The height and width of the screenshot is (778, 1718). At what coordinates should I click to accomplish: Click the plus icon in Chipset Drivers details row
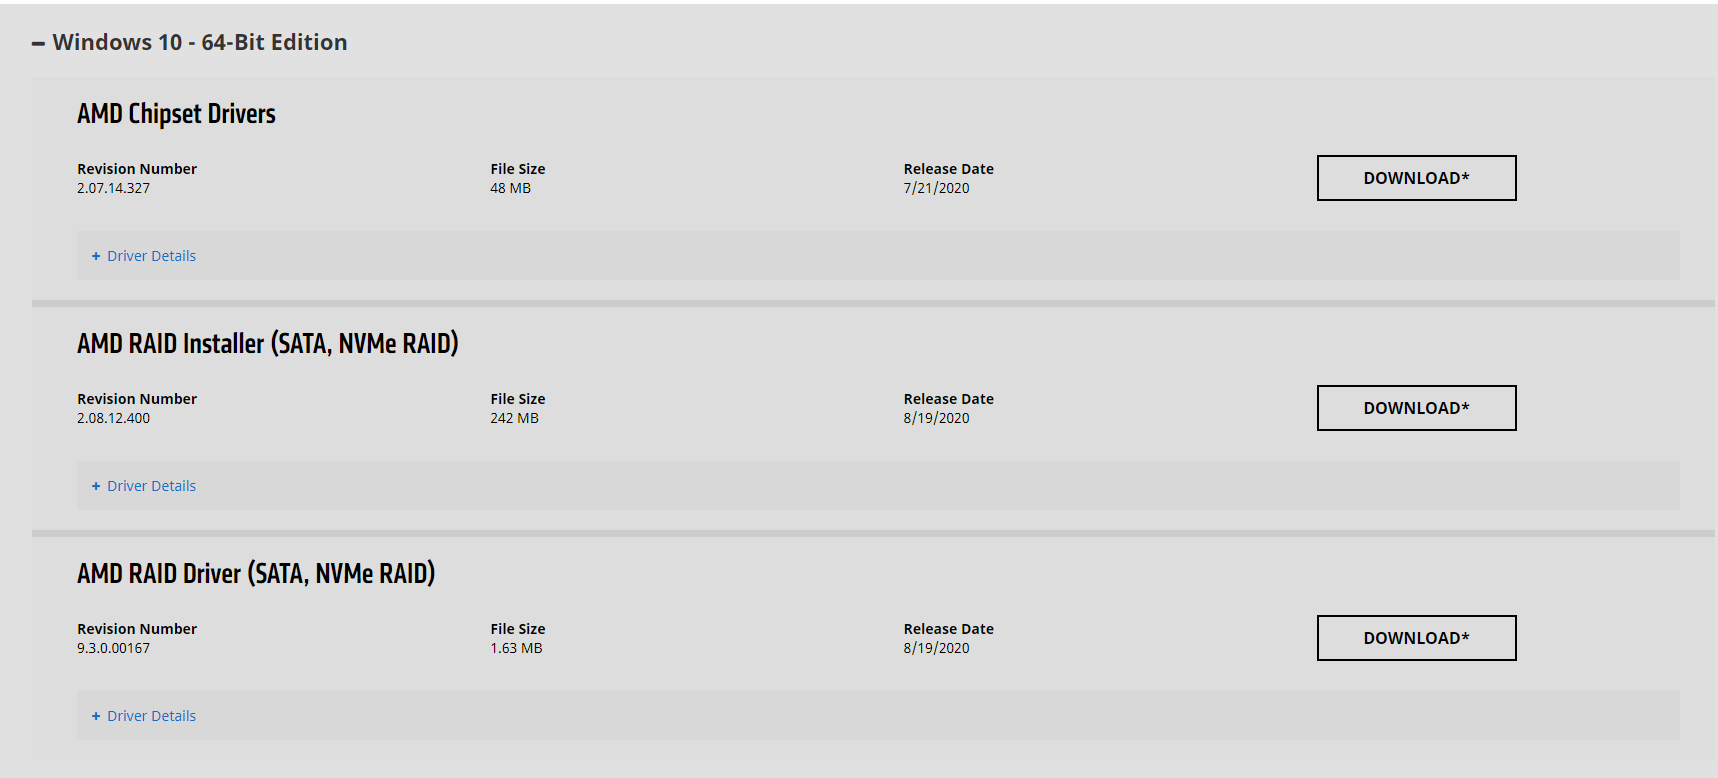(96, 256)
